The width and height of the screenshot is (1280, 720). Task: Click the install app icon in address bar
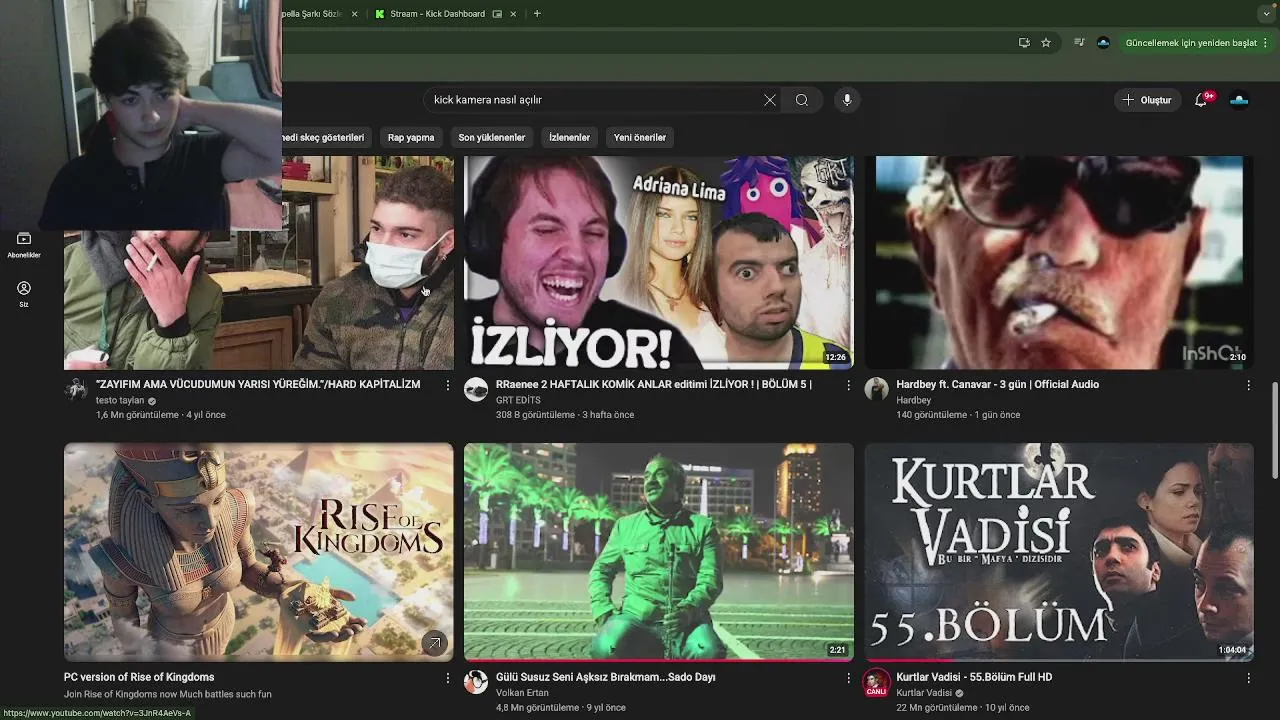click(x=1023, y=43)
